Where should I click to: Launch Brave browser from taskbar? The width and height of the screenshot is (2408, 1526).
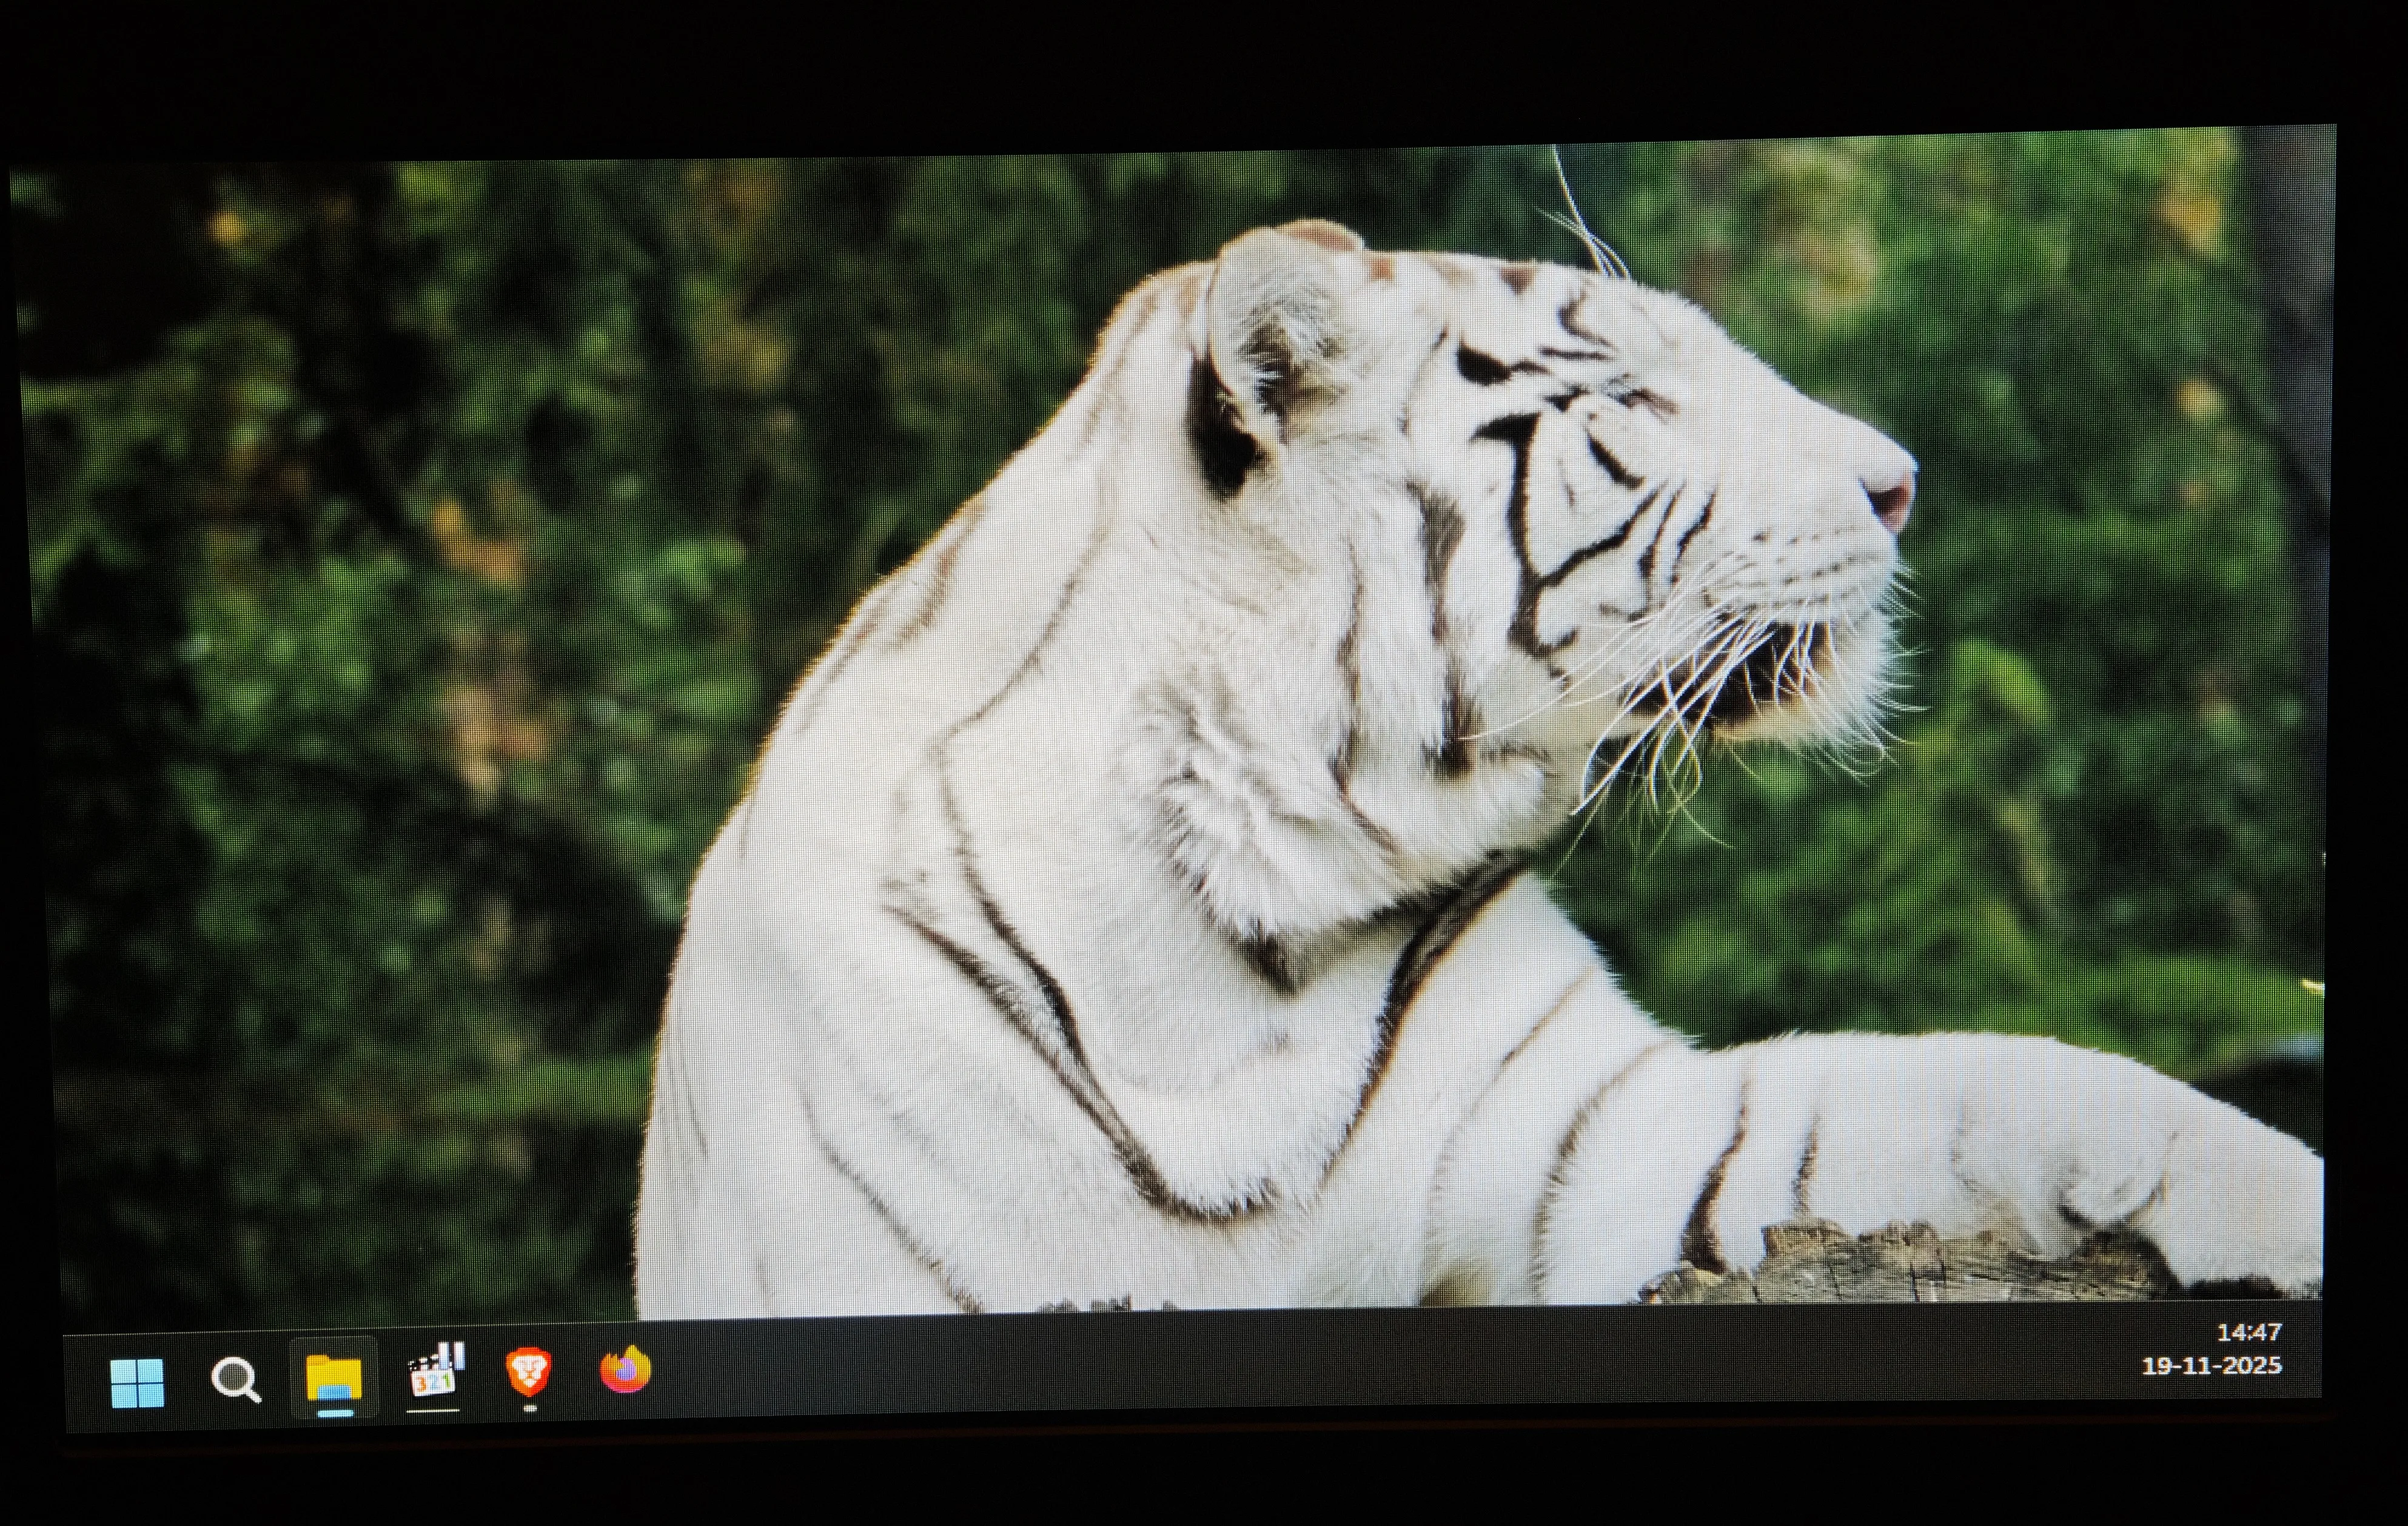pos(528,1371)
